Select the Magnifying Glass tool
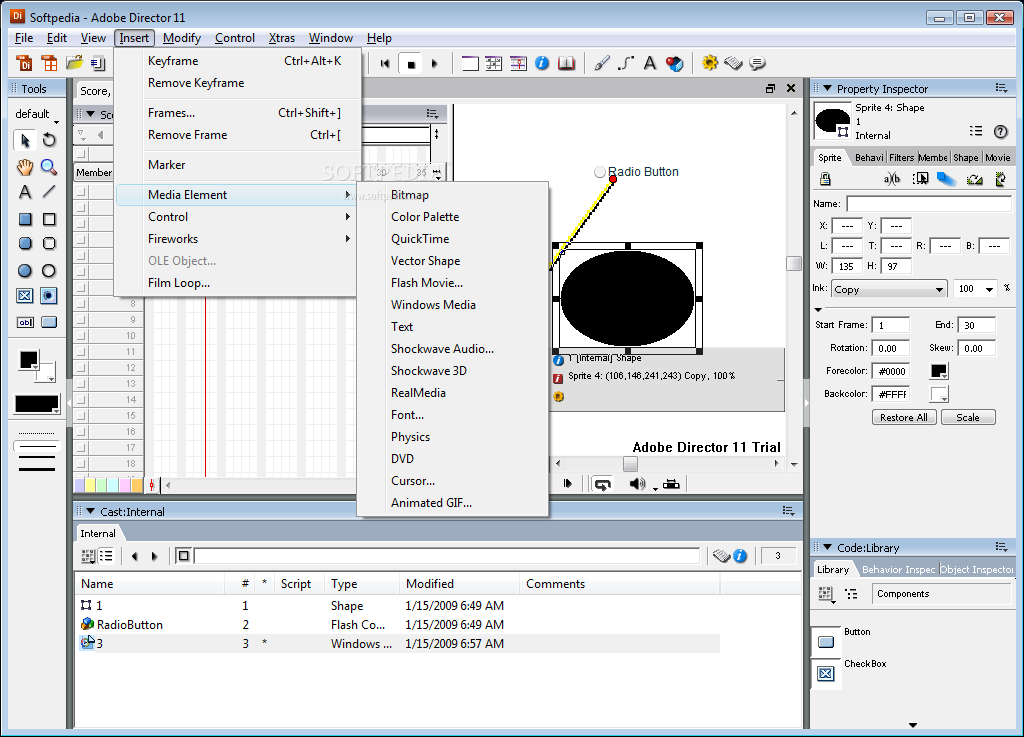The height and width of the screenshot is (737, 1024). click(x=49, y=167)
